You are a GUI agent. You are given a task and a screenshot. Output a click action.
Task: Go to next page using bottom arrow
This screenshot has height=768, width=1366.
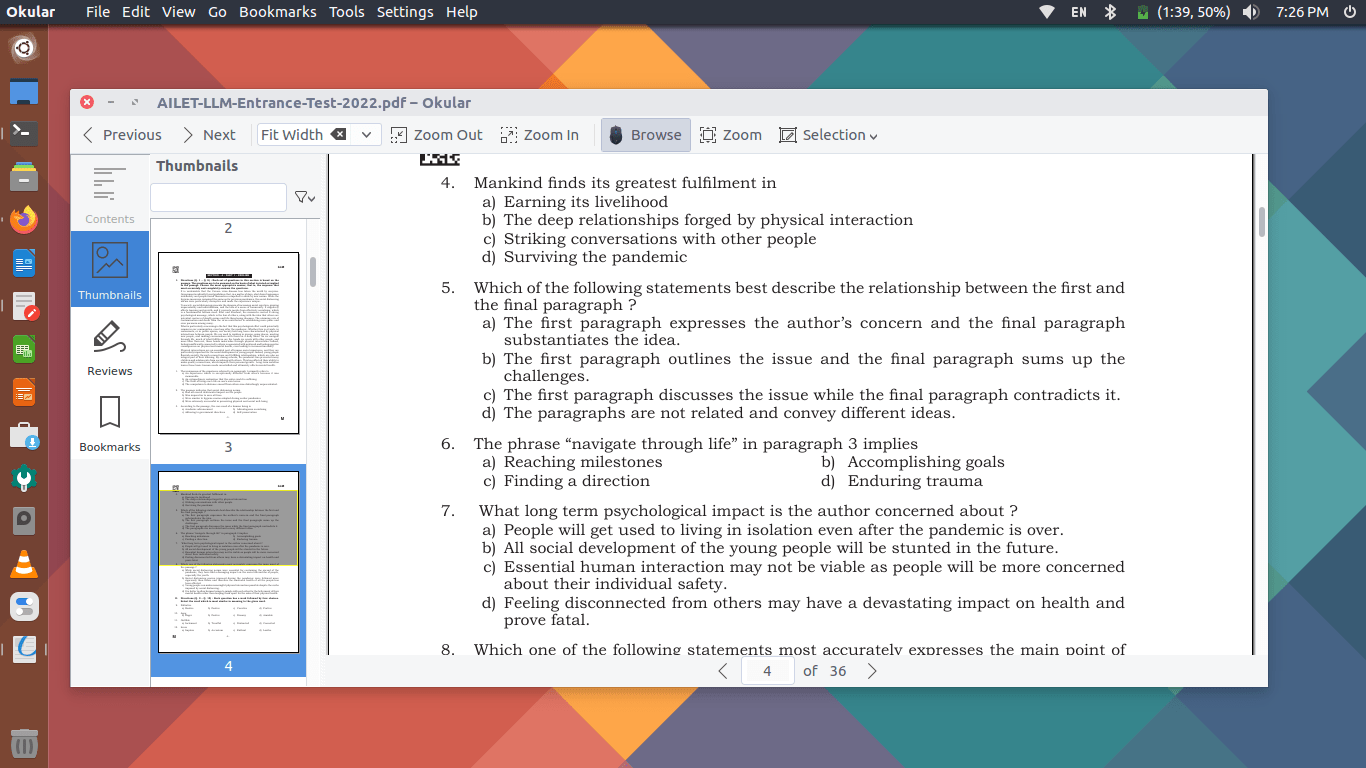pyautogui.click(x=872, y=671)
